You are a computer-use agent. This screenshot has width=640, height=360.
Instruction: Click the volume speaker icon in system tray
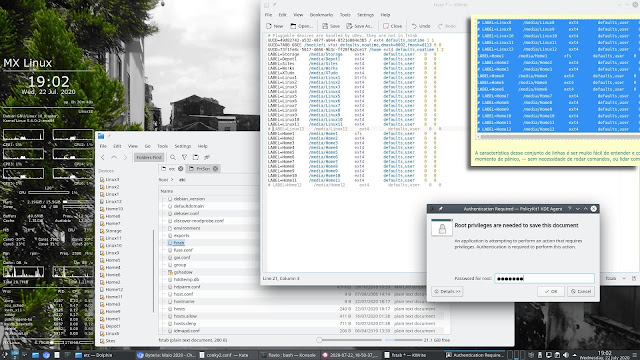pyautogui.click(x=566, y=355)
